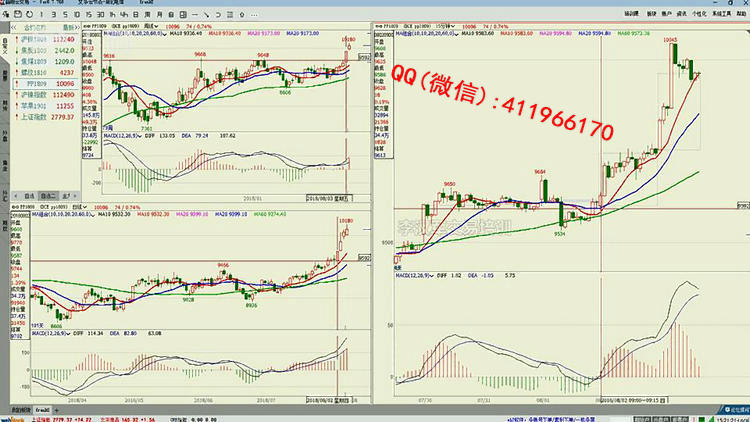Screen dimensions: 750x422
Task: Select the 沪铜 row in the watchlist
Action: tap(45, 39)
